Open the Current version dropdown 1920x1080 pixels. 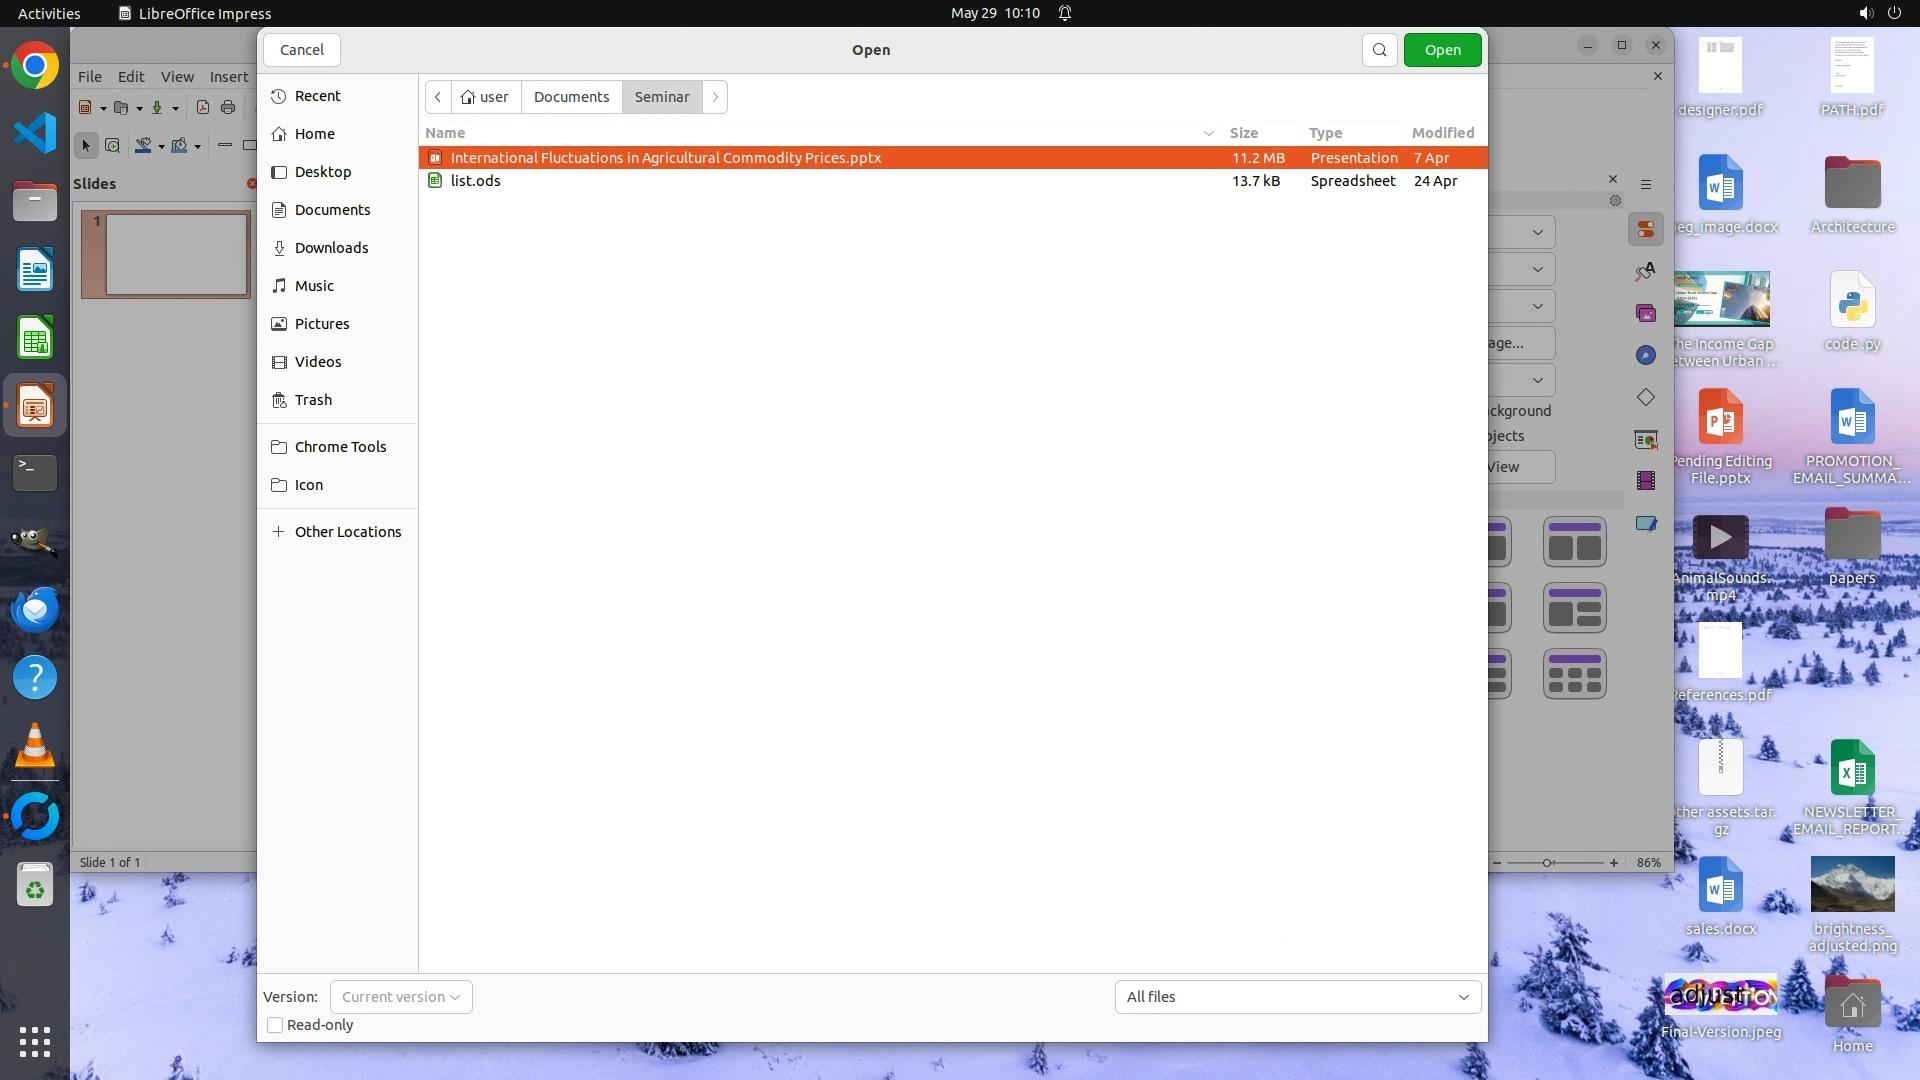coord(401,997)
